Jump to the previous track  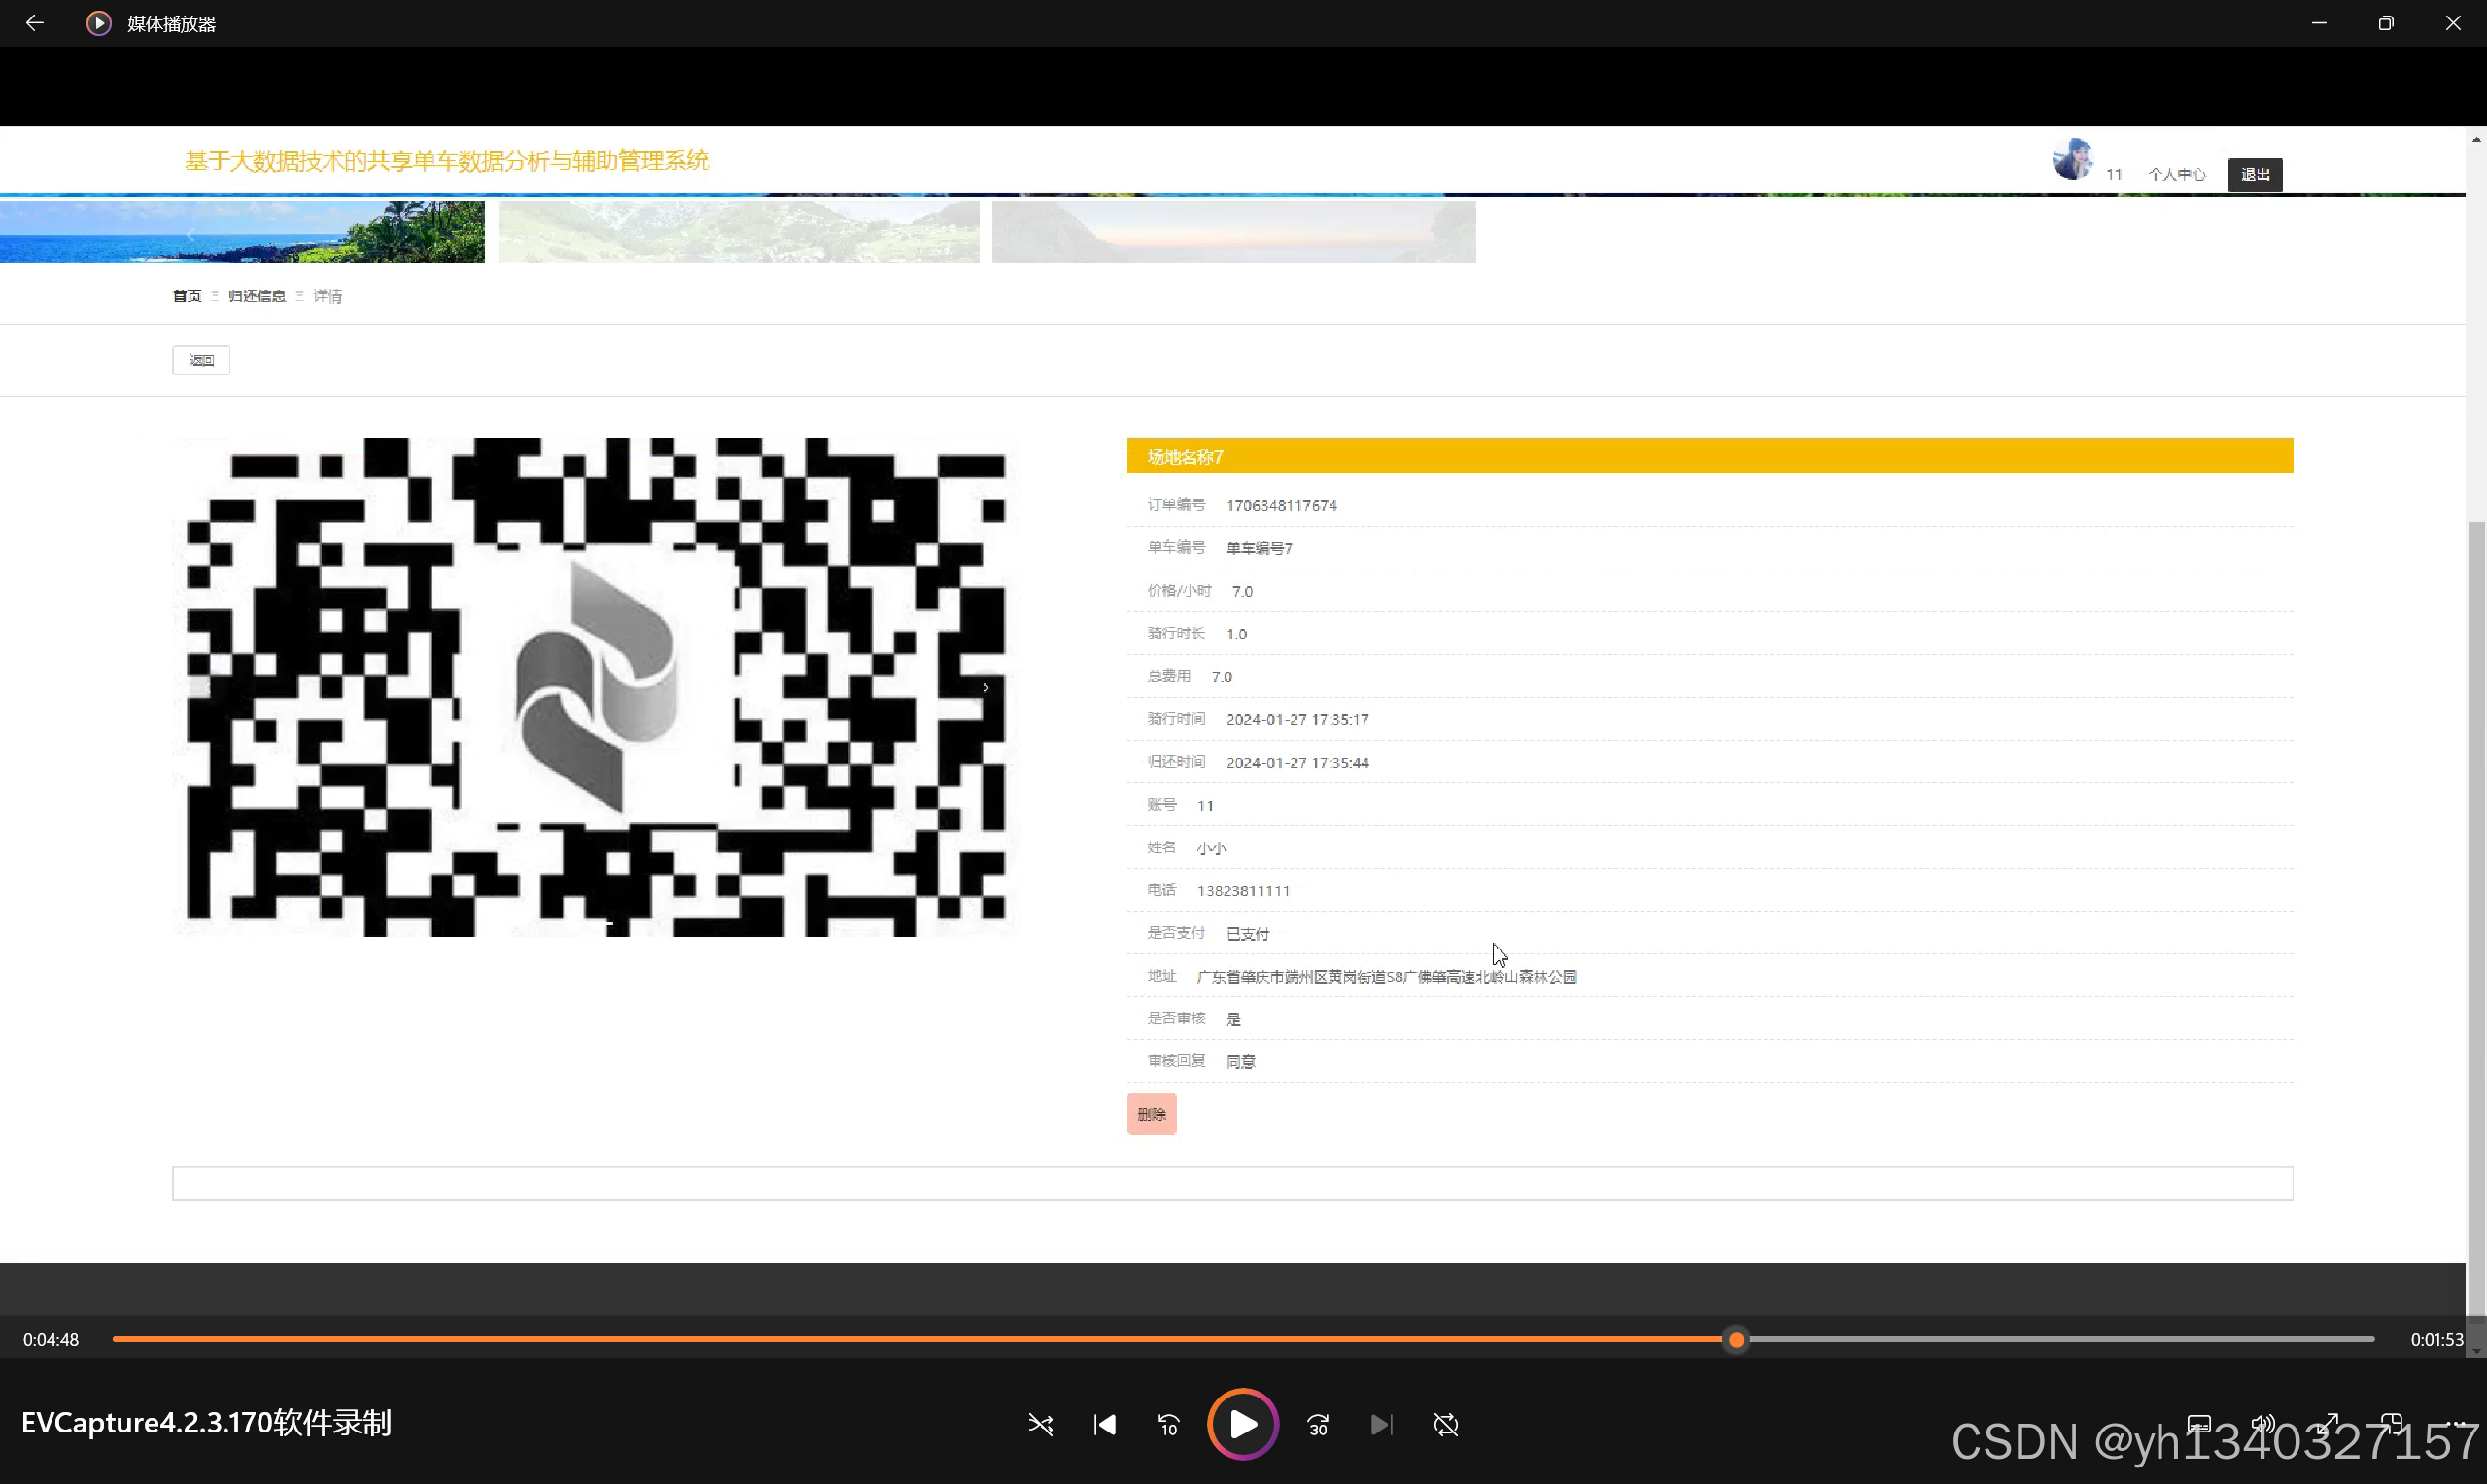point(1104,1424)
